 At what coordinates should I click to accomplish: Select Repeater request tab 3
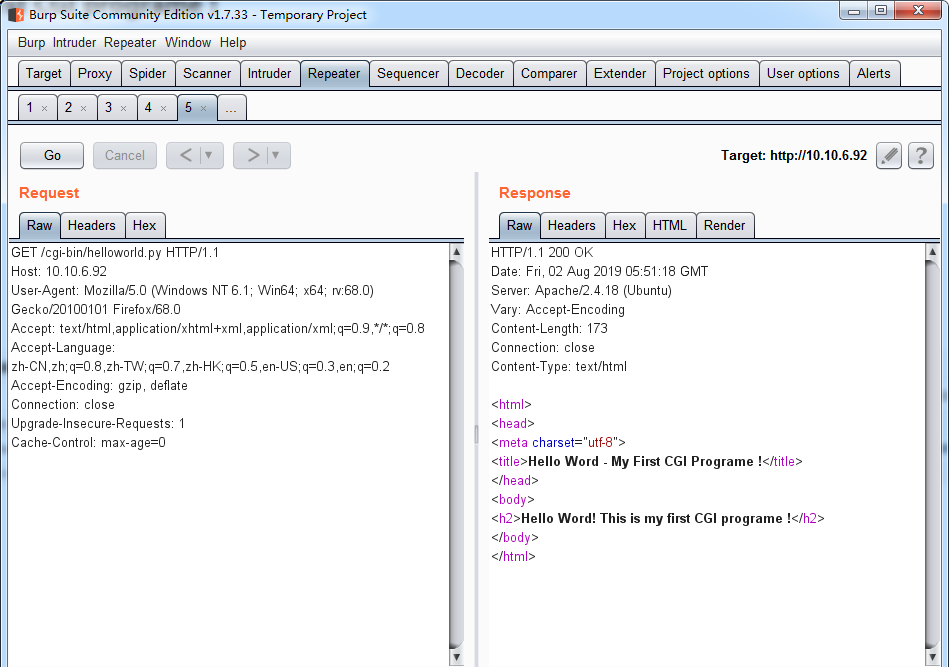coord(109,108)
